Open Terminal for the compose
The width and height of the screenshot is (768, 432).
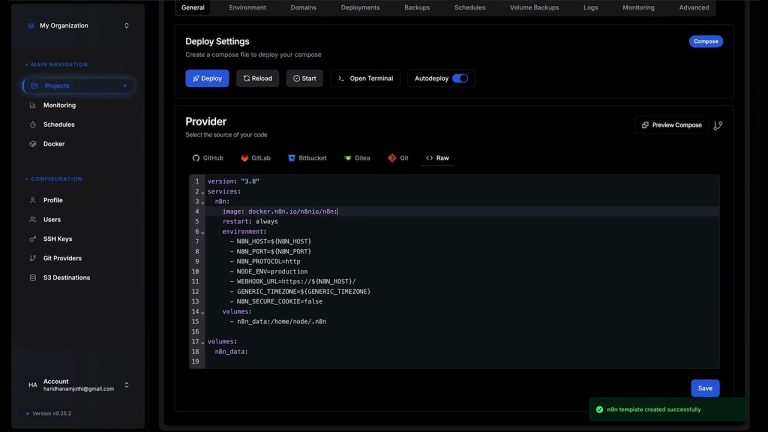365,78
